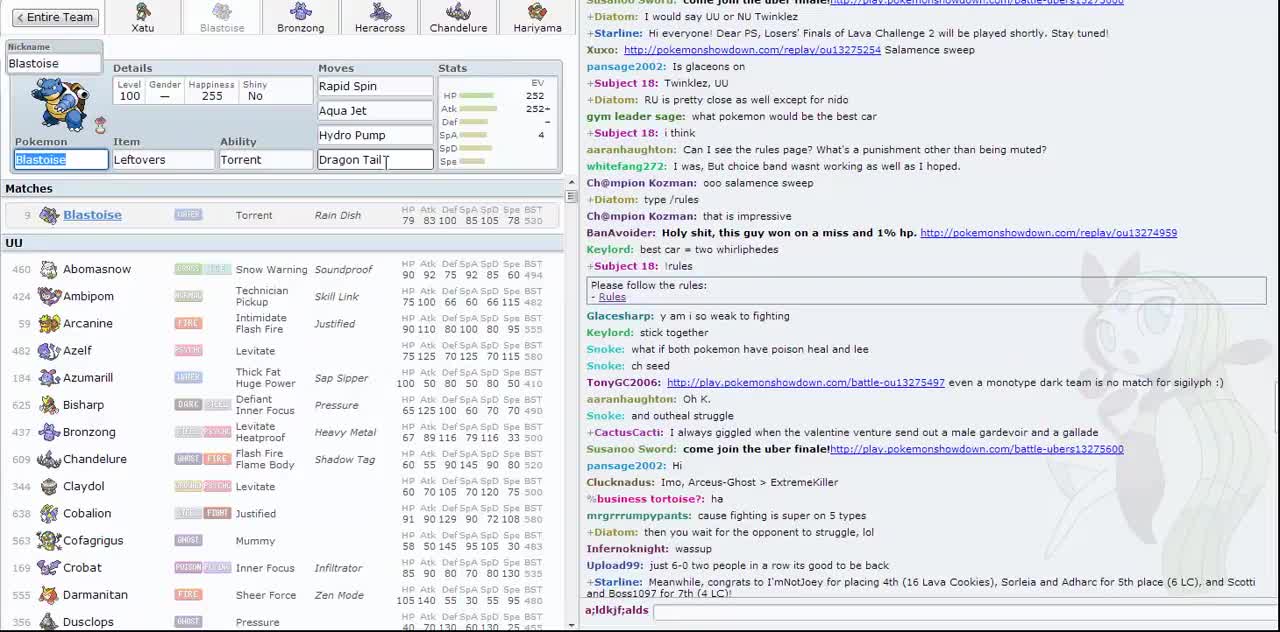The height and width of the screenshot is (632, 1280).
Task: Click the Torrent ability field
Action: pos(266,159)
